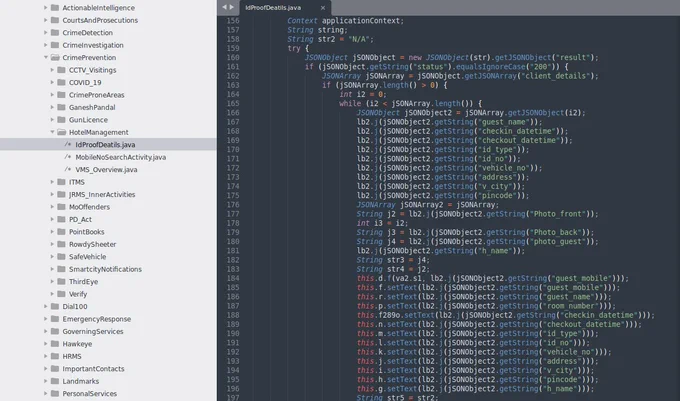Close the IdProofDeatils.java tab
The height and width of the screenshot is (401, 680).
pyautogui.click(x=323, y=8)
